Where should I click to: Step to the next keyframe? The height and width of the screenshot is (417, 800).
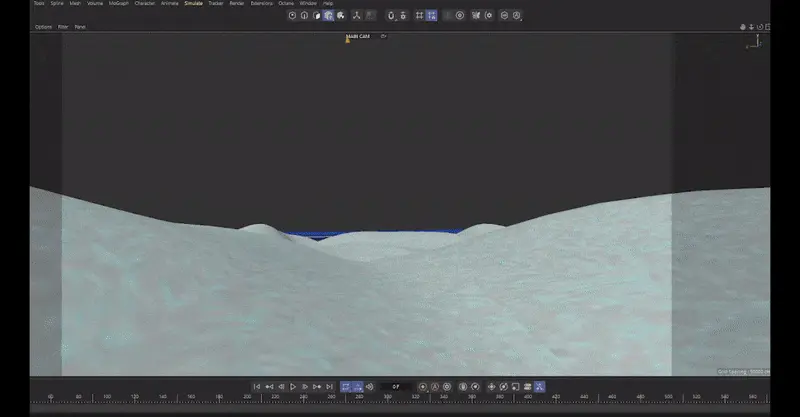click(317, 386)
